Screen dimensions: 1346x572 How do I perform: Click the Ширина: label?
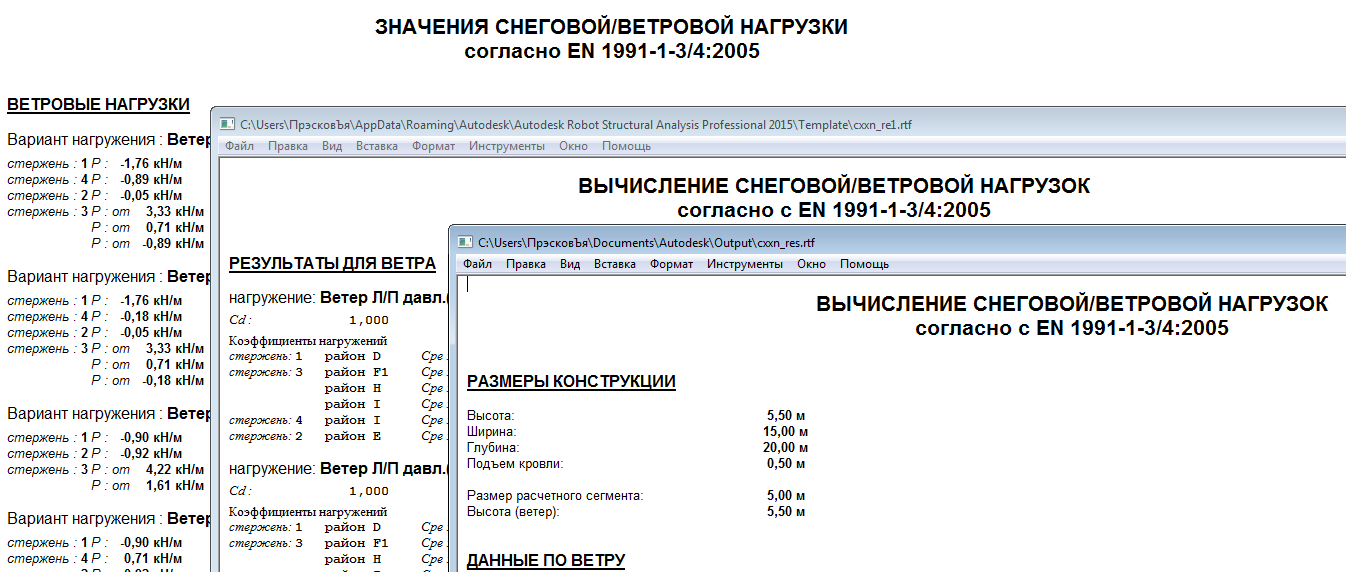pyautogui.click(x=492, y=432)
